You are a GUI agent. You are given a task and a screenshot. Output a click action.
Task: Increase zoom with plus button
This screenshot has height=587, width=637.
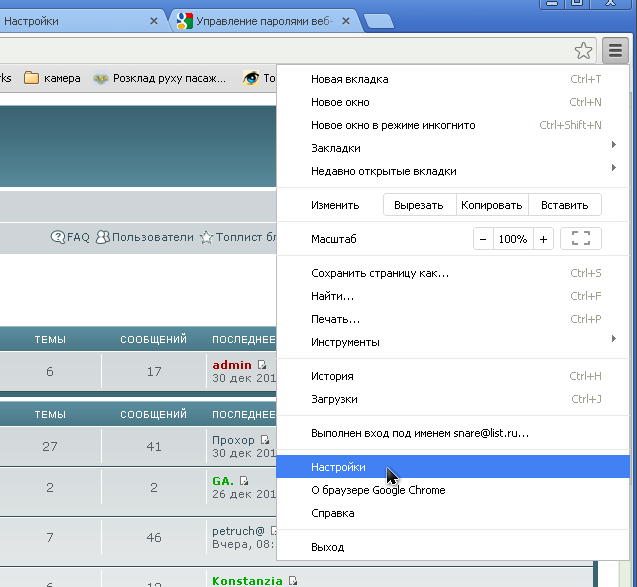coord(543,239)
